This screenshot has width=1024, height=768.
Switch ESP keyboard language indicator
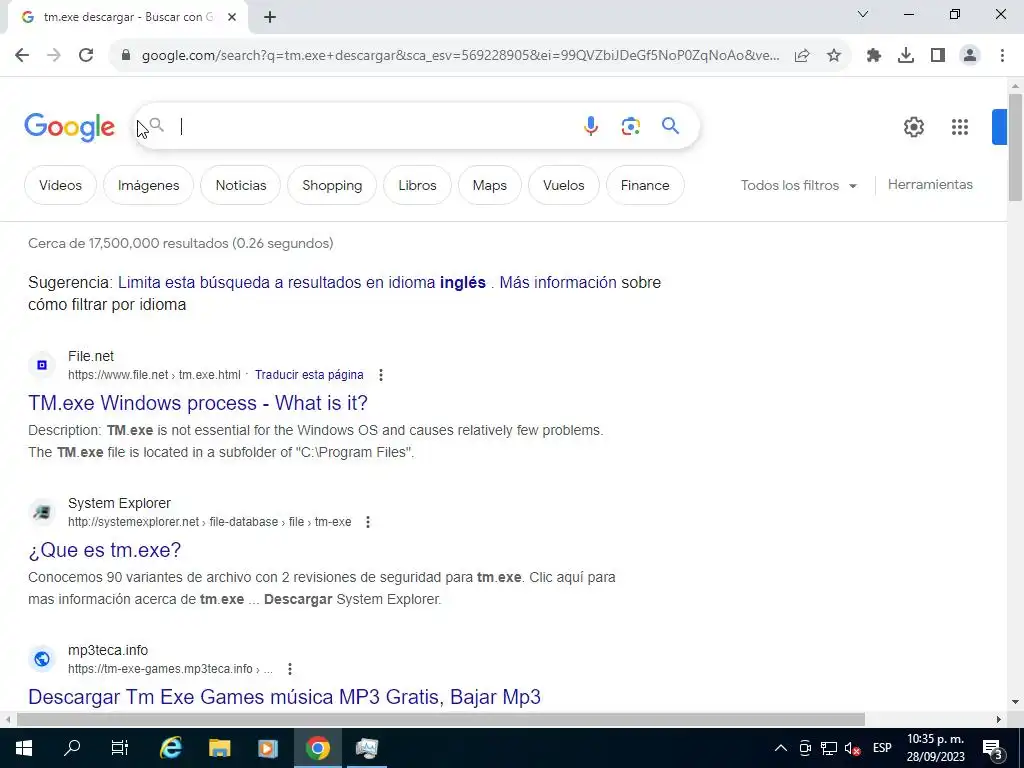882,748
